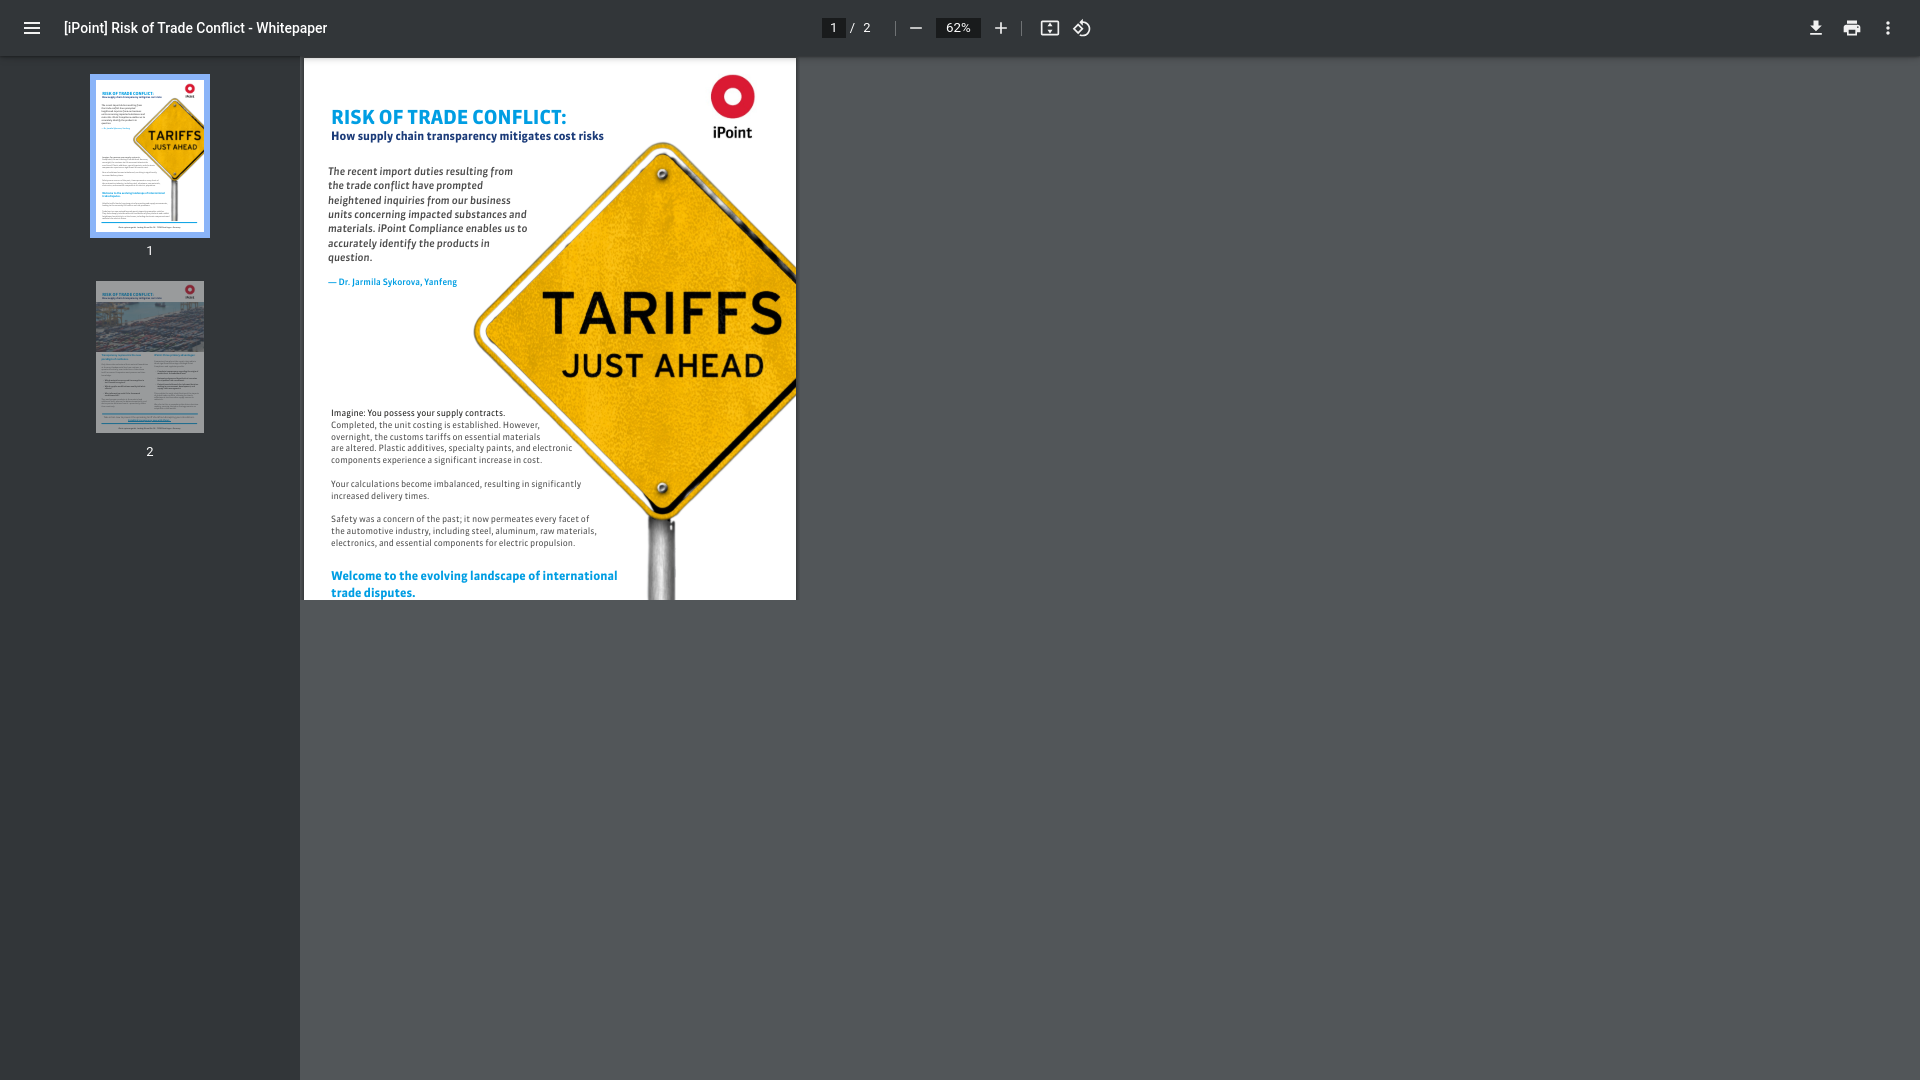Rotate the document counterclockwise
This screenshot has width=1920, height=1080.
[1082, 28]
